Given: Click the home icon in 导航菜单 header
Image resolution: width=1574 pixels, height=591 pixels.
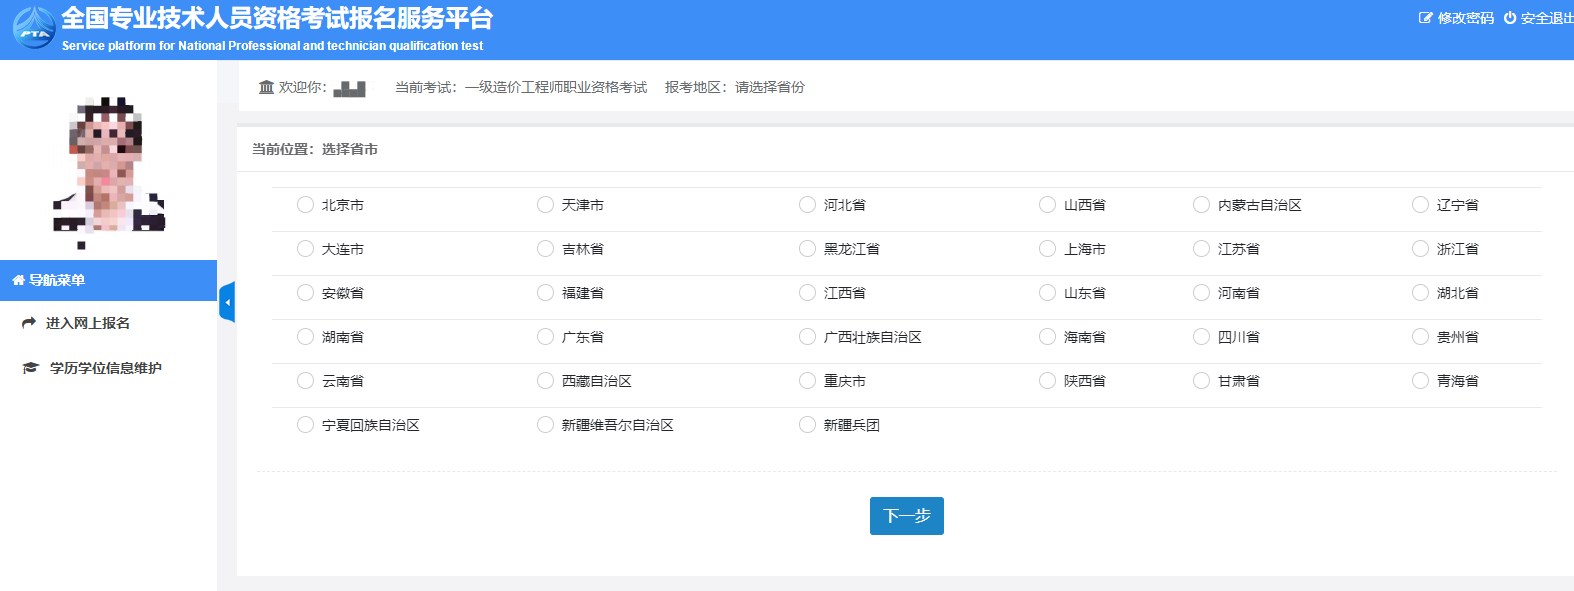Looking at the screenshot, I should point(18,281).
